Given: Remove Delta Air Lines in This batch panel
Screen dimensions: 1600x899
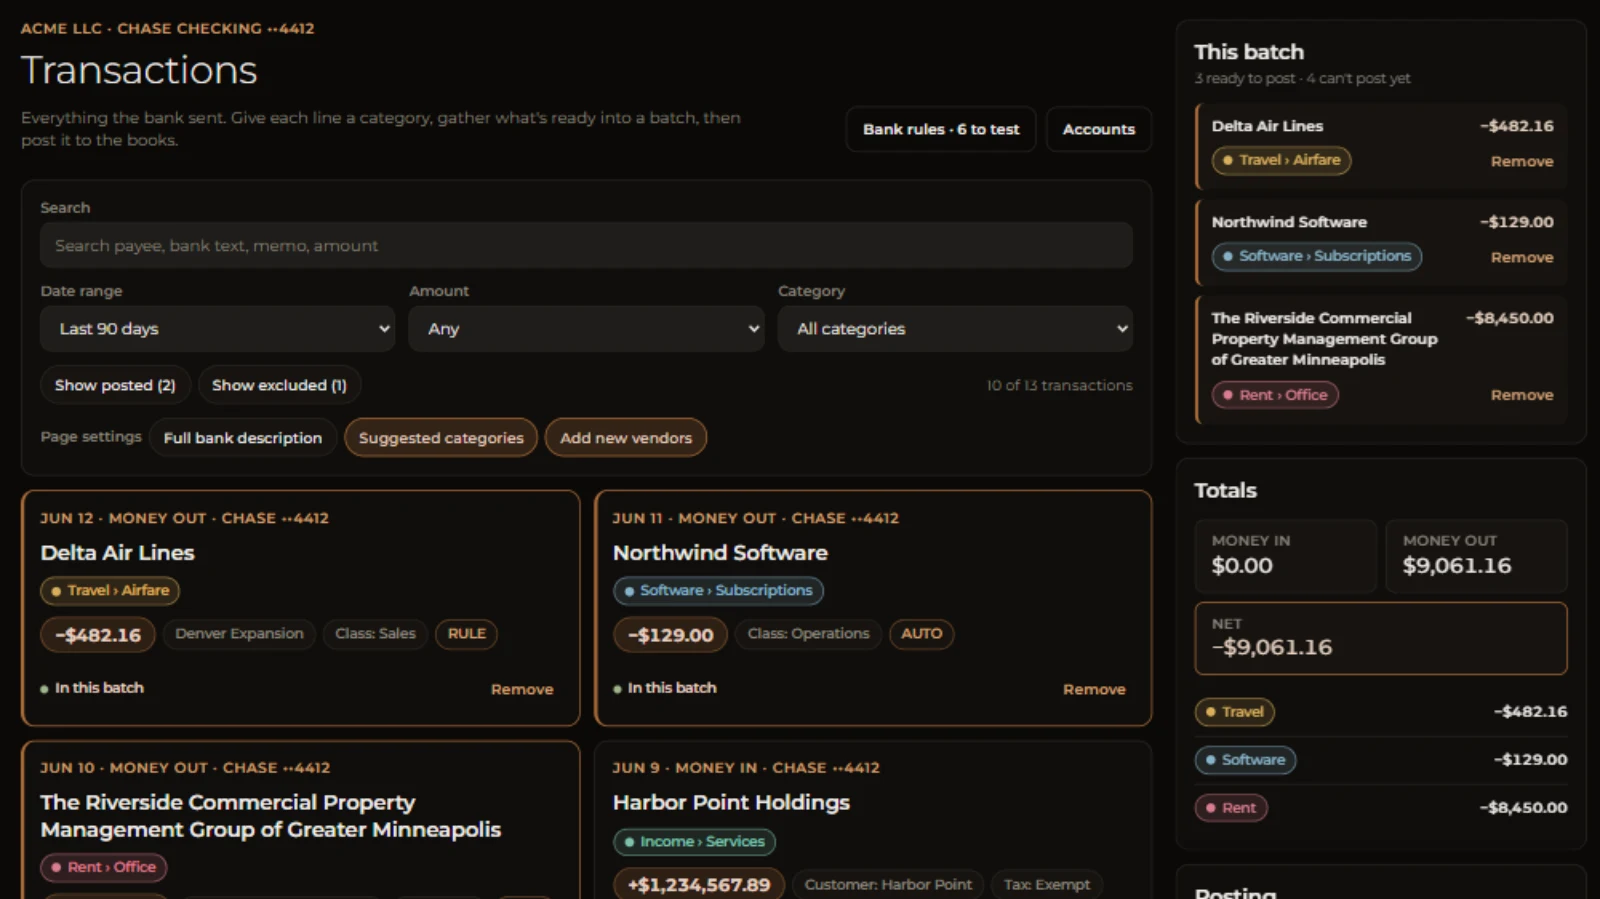Looking at the screenshot, I should (1522, 161).
